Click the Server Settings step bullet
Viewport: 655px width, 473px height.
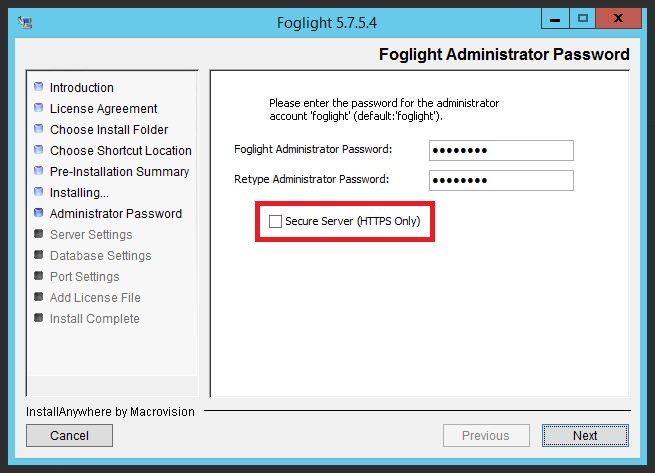(39, 234)
